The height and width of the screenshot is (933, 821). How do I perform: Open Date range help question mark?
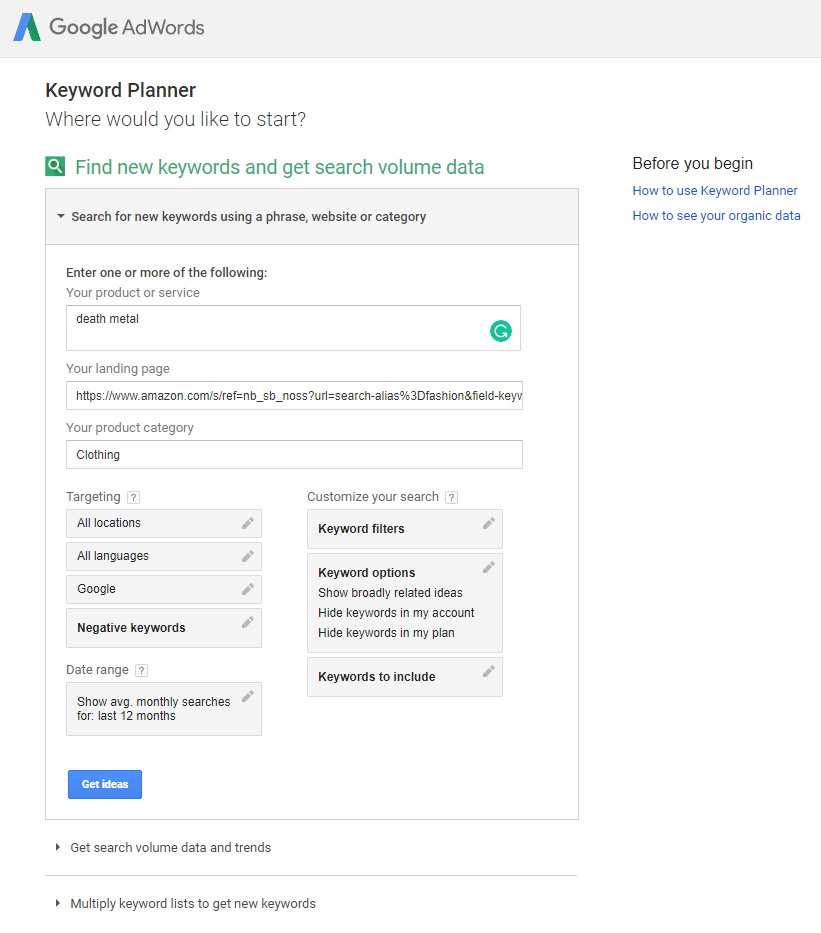click(141, 671)
